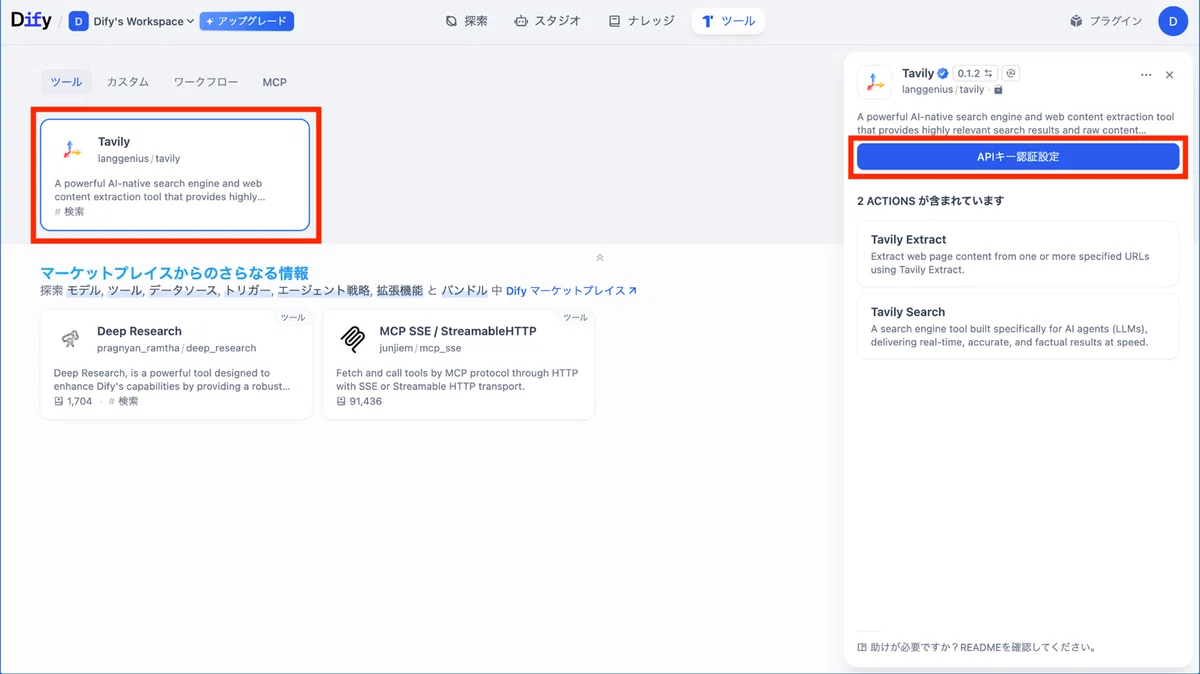Open the README help link
Image resolution: width=1200 pixels, height=674 pixels.
(x=977, y=647)
